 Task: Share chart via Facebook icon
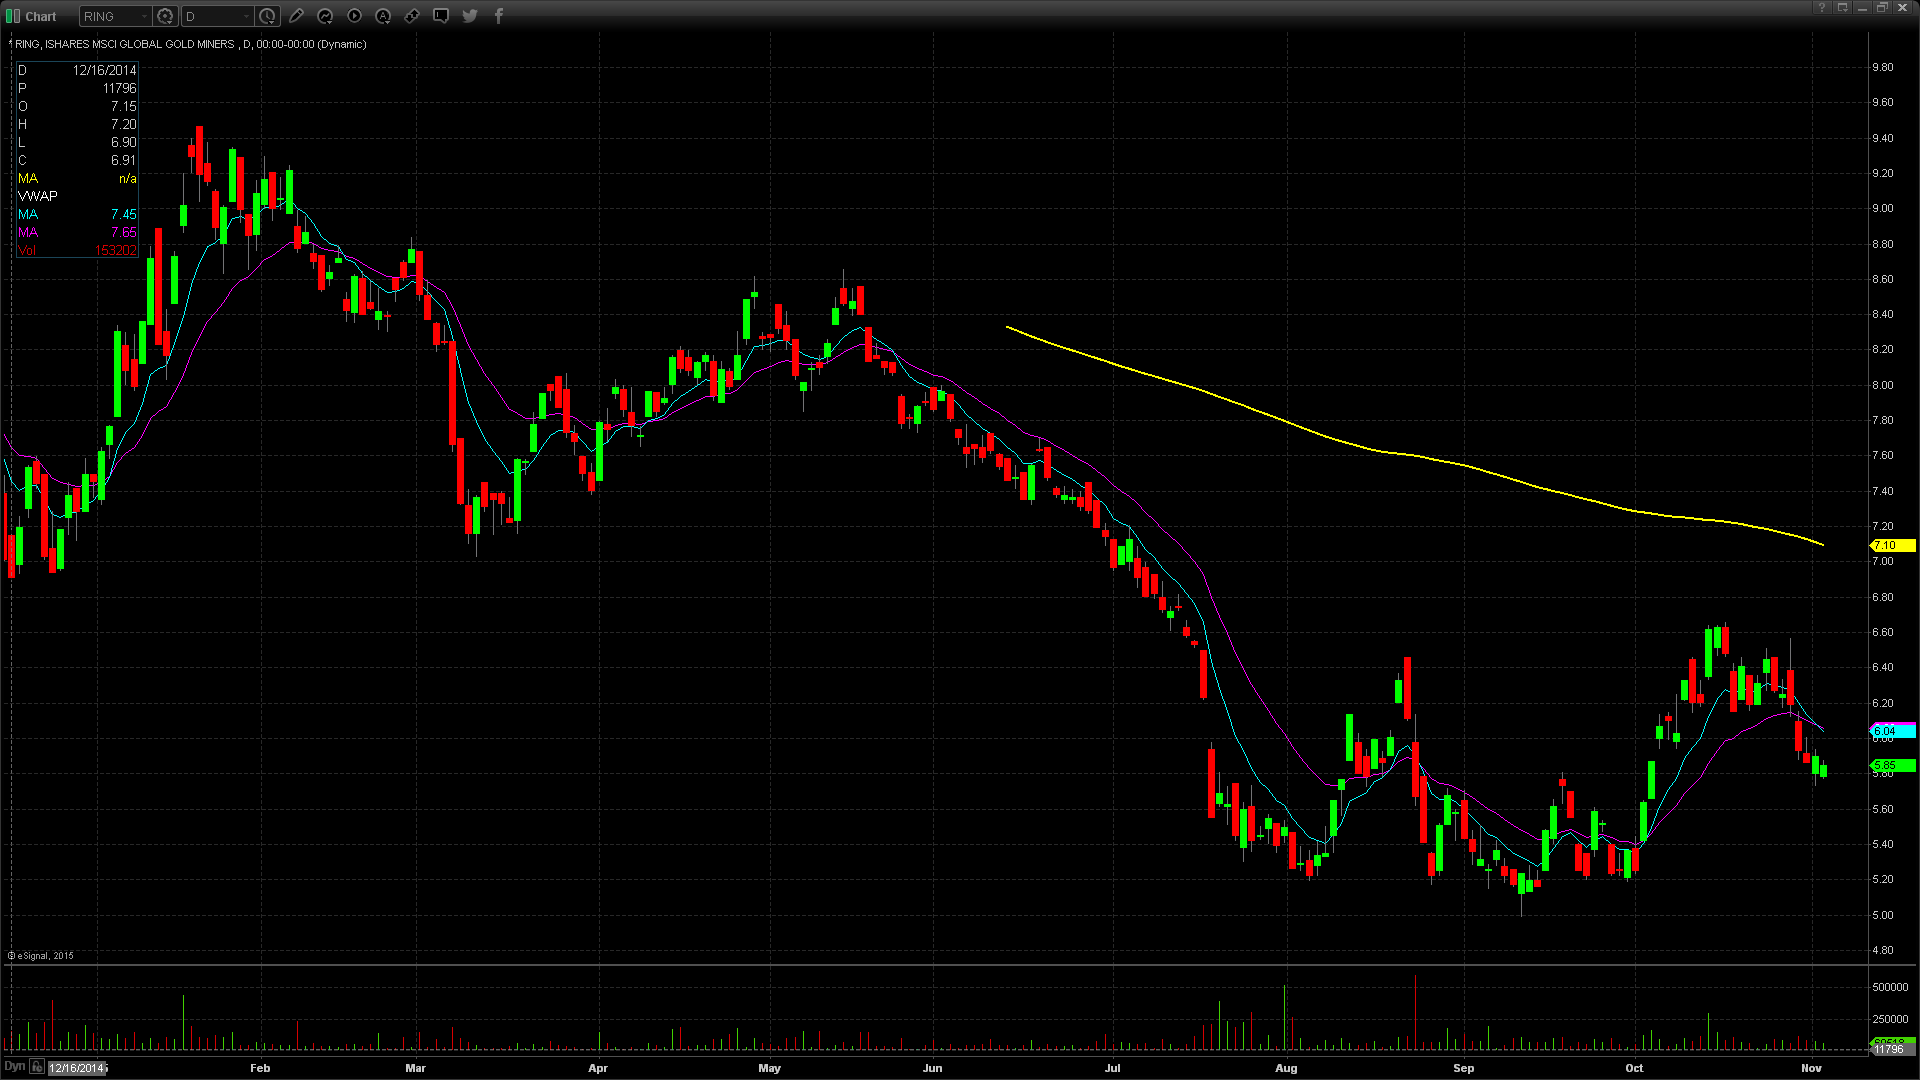[499, 16]
